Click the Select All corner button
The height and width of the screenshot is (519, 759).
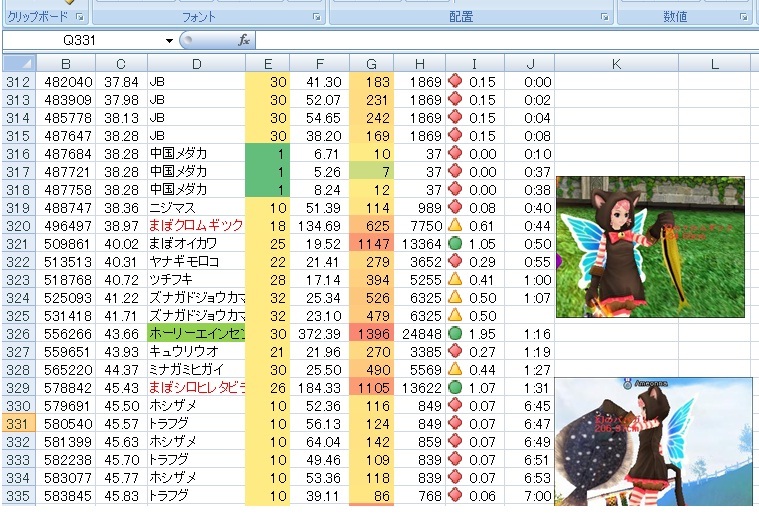pos(19,63)
